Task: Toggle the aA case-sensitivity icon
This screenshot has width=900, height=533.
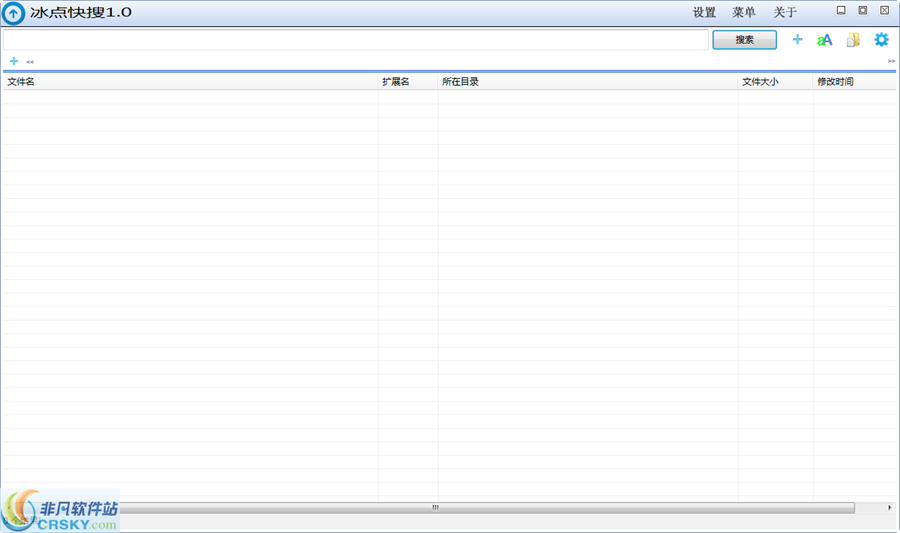Action: pyautogui.click(x=824, y=40)
